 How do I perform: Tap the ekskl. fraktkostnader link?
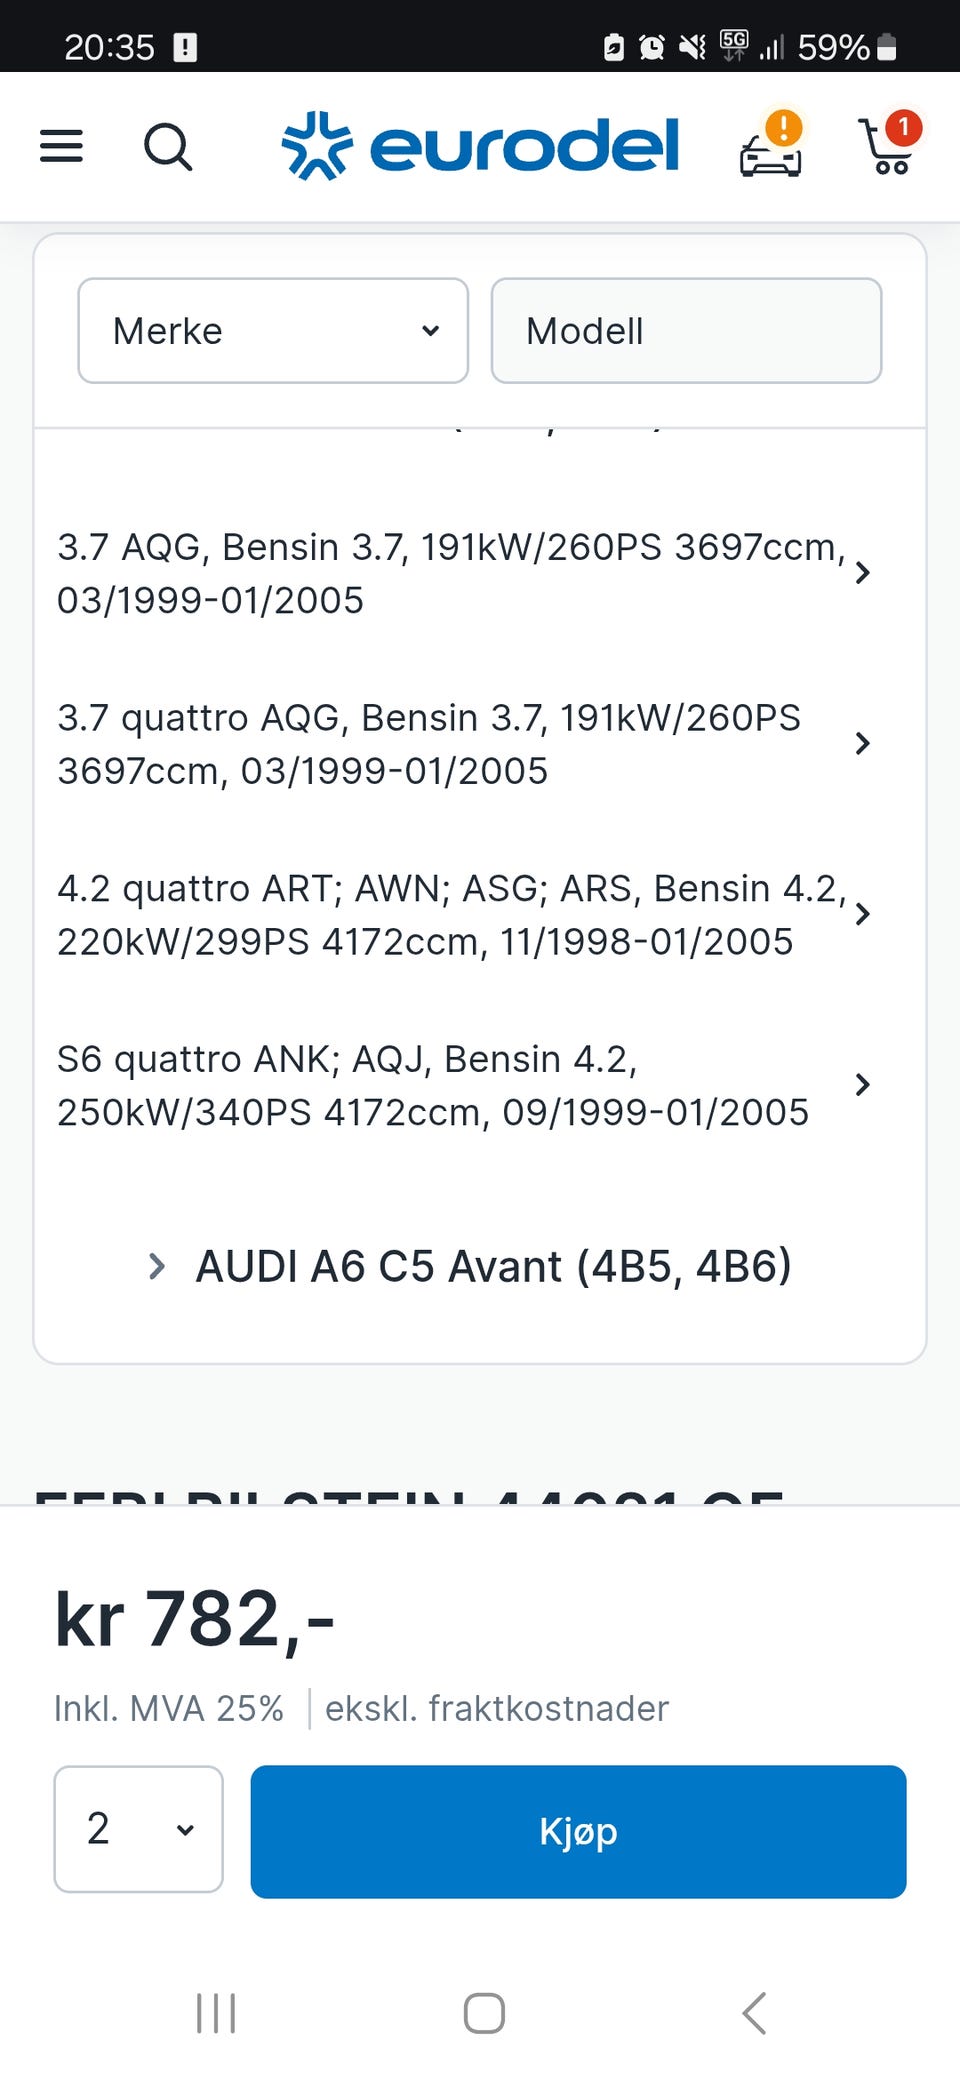tap(497, 1709)
